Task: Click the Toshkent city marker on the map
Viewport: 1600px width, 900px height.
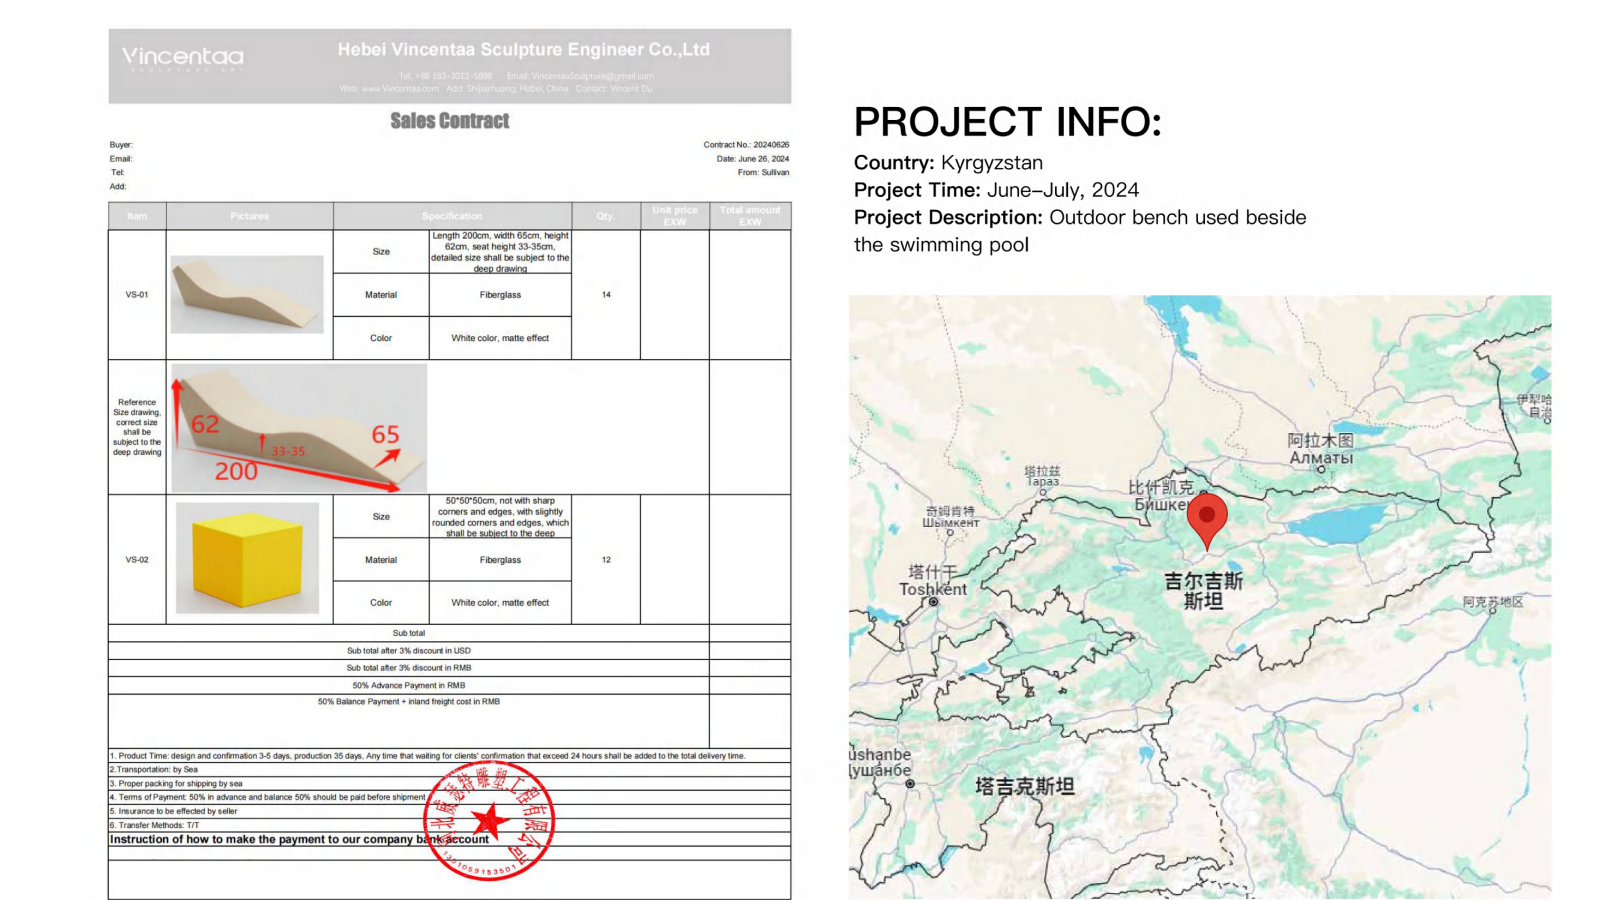Action: tap(933, 602)
